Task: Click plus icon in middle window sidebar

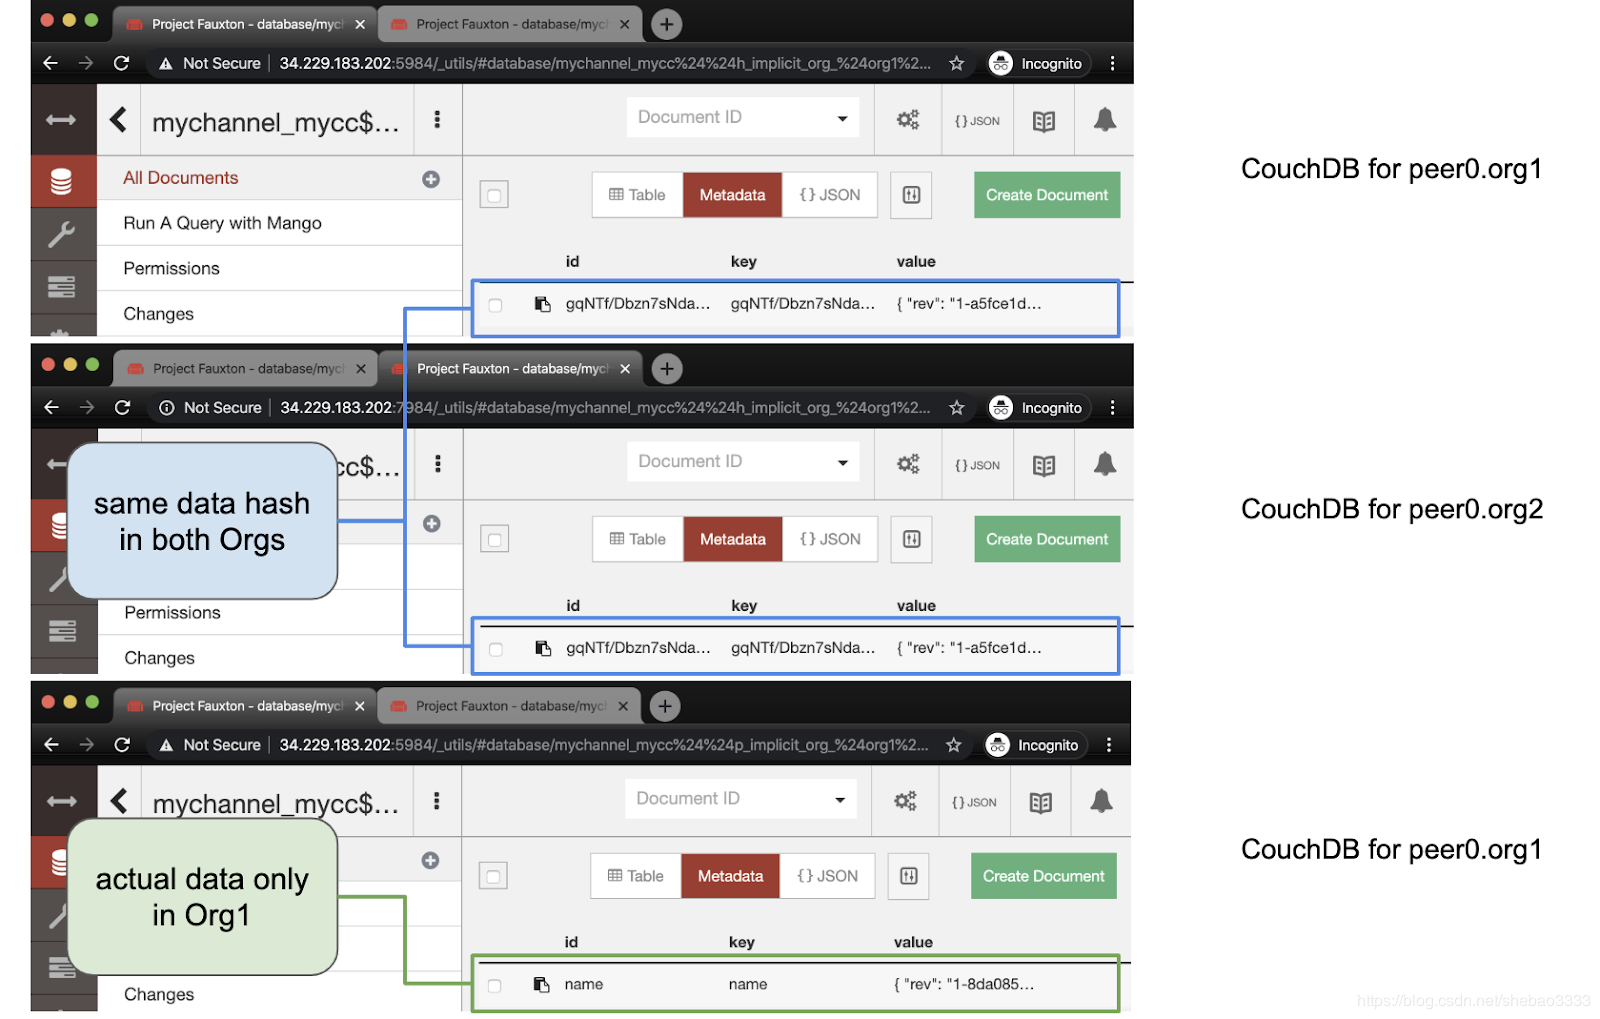Action: 432,523
